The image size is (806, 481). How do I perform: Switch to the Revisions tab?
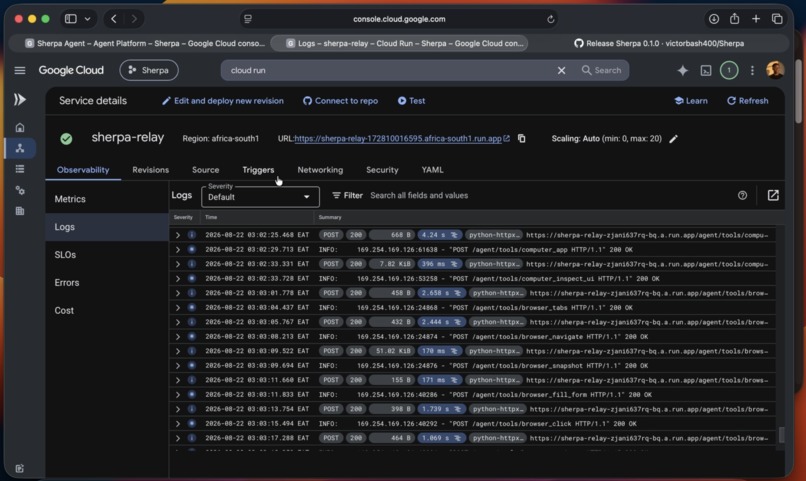pyautogui.click(x=151, y=170)
